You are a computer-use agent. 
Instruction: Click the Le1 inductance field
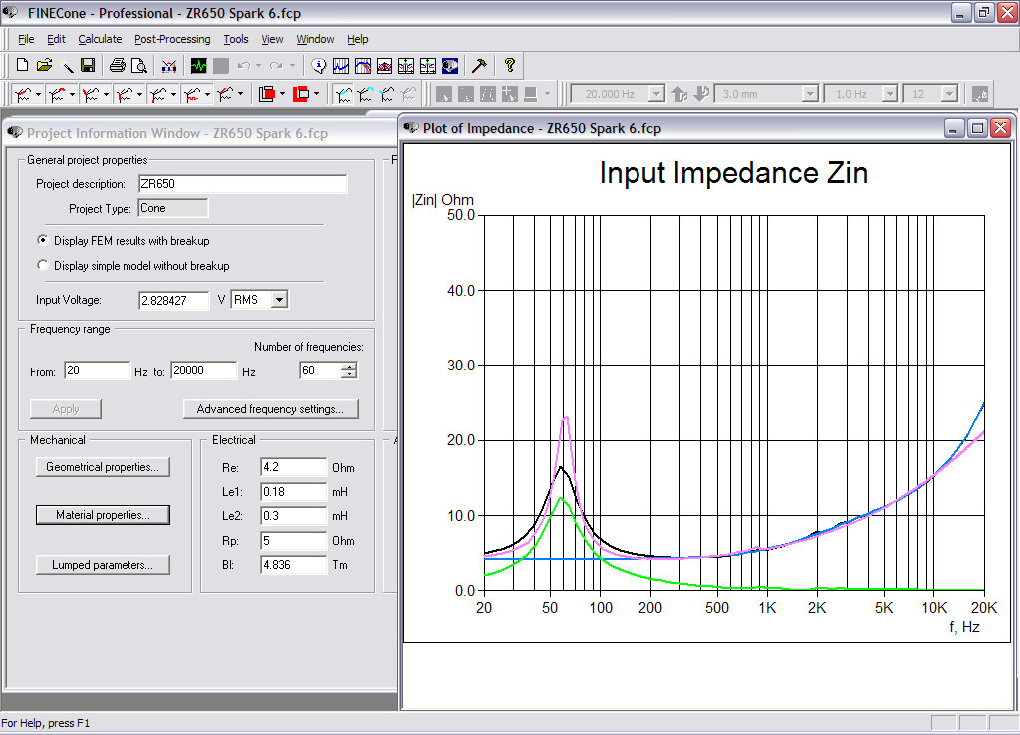(x=293, y=492)
